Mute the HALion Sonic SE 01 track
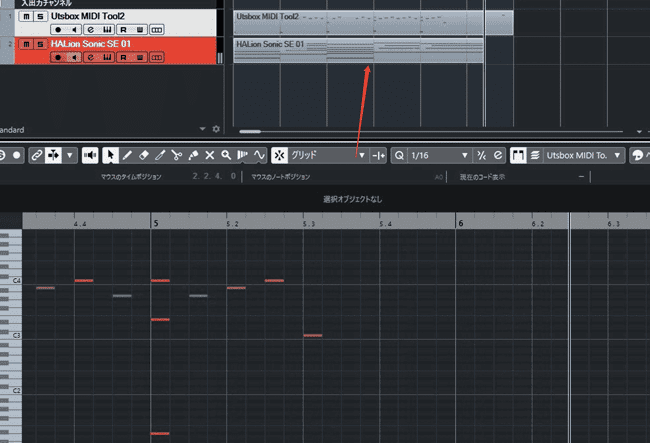Screen dimensions: 650x443 tap(26, 44)
